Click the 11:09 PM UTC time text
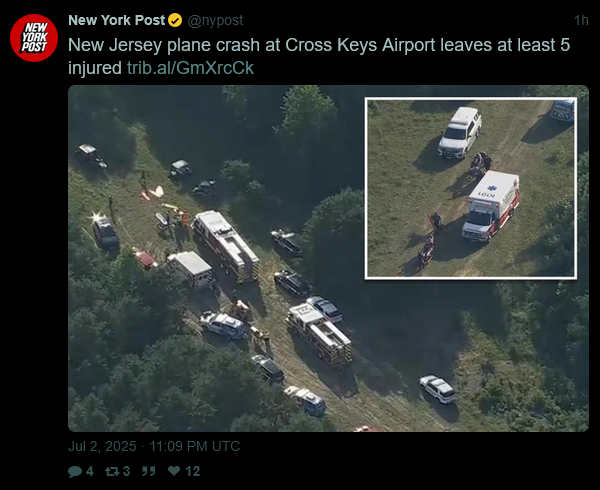Viewport: 600px width, 490px height. [x=194, y=446]
